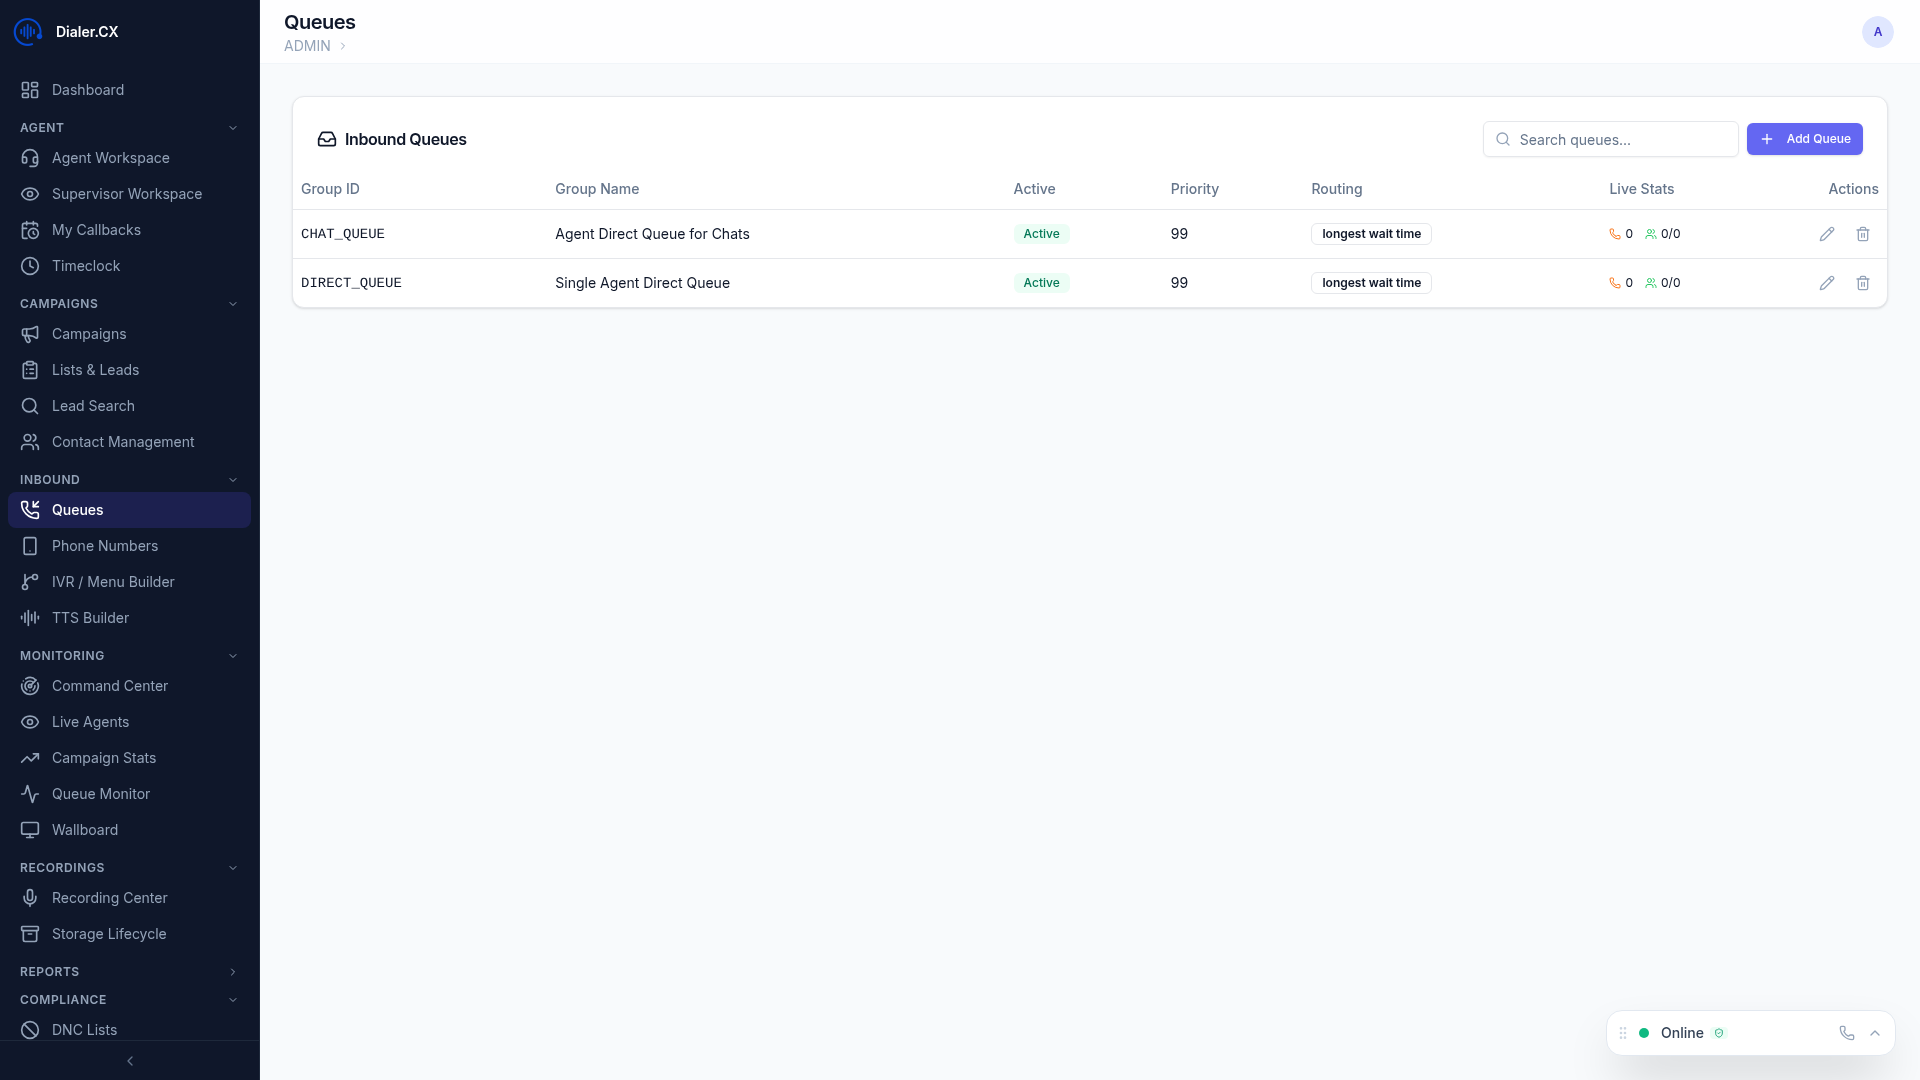Click the Timeclock clock icon
Viewport: 1920px width, 1080px height.
point(31,266)
